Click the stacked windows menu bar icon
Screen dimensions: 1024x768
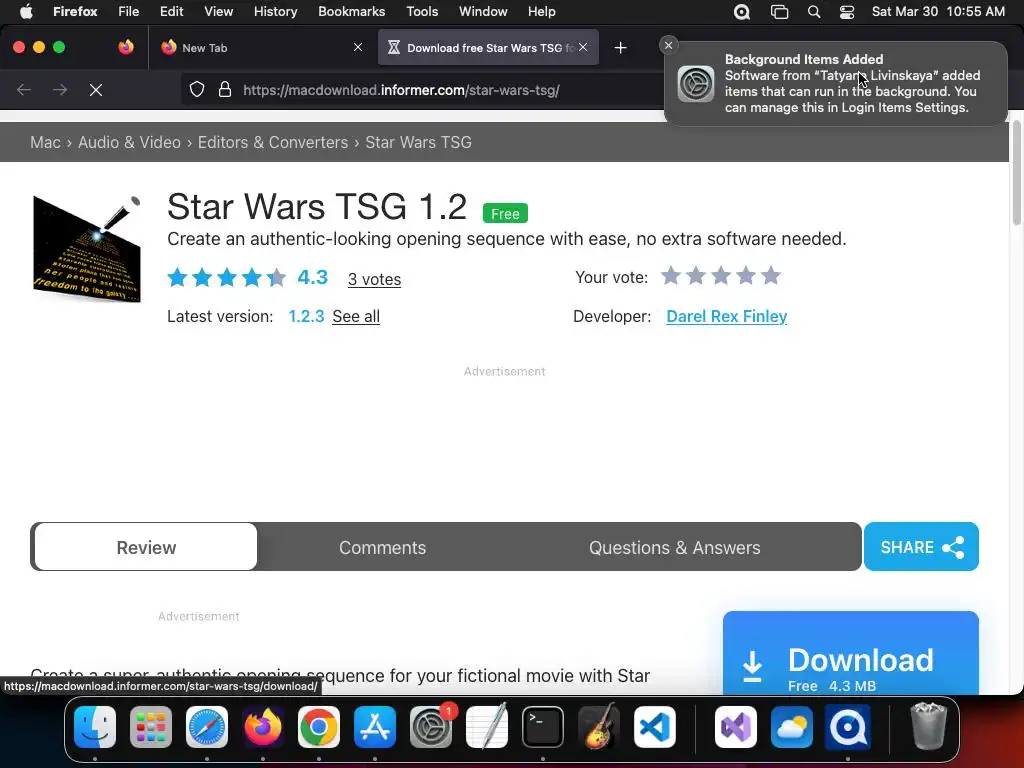tap(779, 12)
